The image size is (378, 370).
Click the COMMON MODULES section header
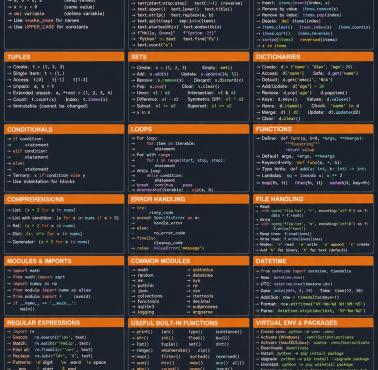[189, 261]
